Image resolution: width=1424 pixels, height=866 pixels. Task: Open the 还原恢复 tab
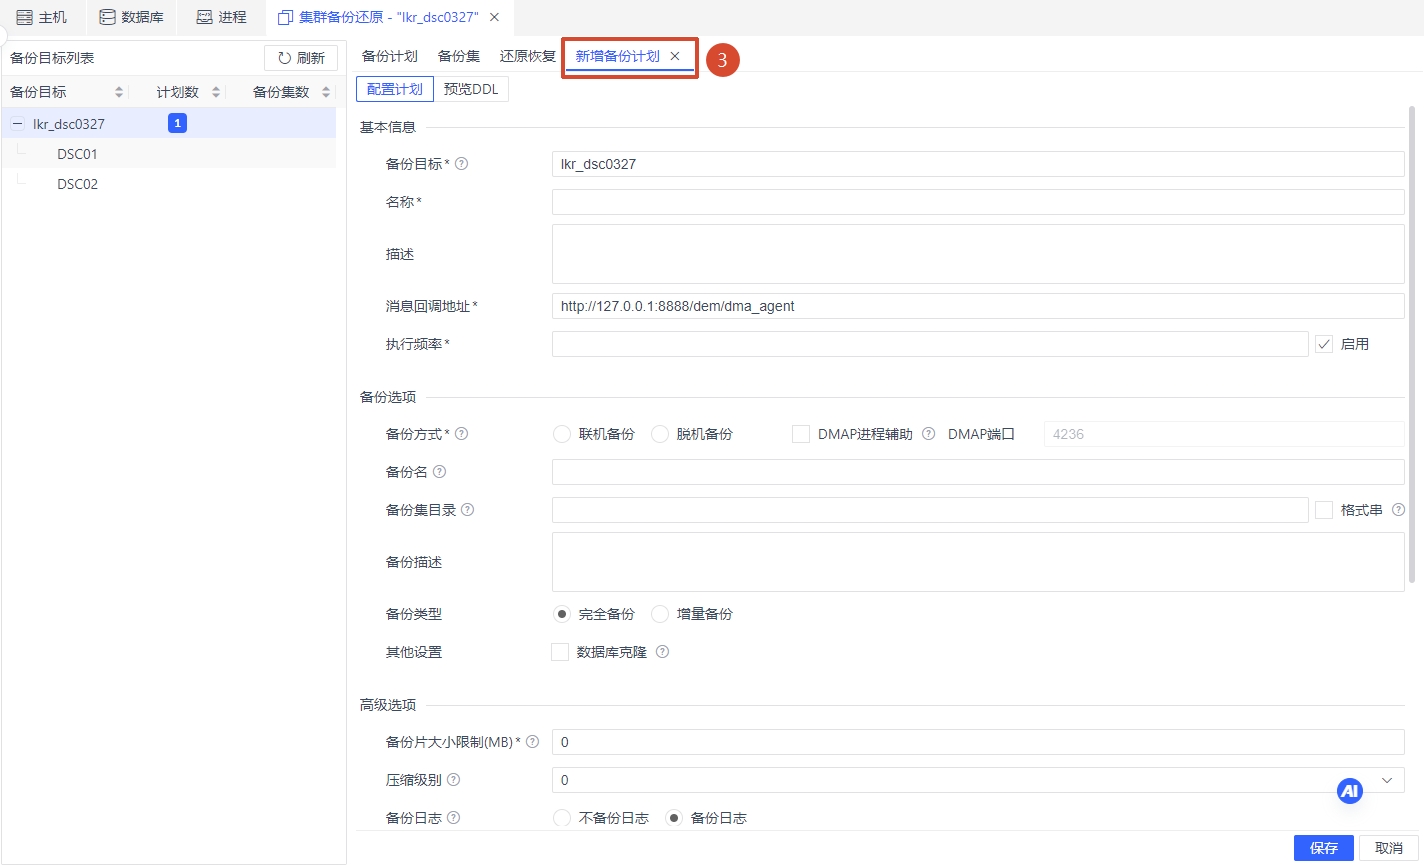coord(528,56)
